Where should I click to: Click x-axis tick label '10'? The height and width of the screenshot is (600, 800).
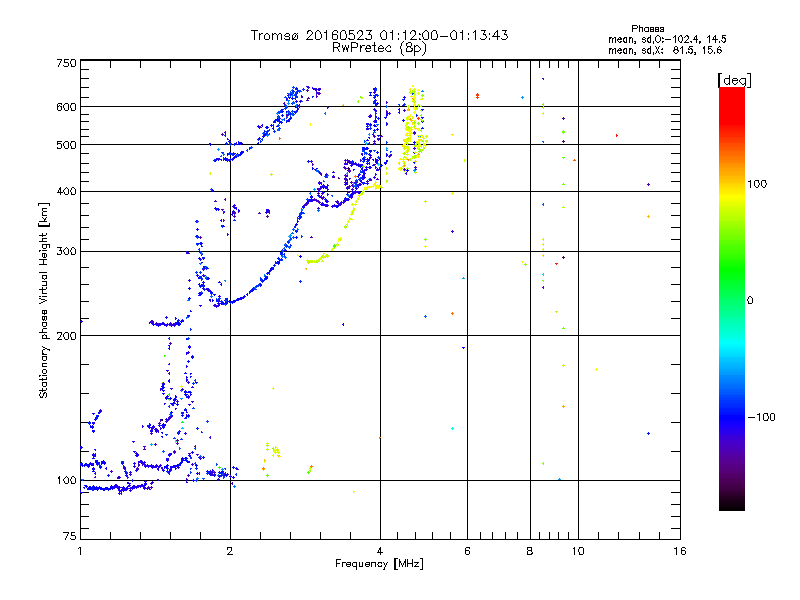coord(578,551)
